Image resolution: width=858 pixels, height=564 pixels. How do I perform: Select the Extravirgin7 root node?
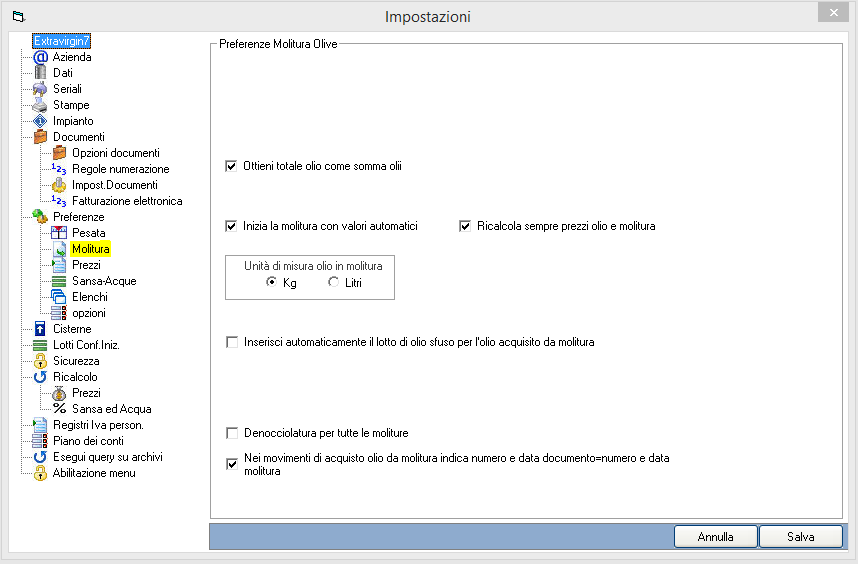click(x=61, y=41)
